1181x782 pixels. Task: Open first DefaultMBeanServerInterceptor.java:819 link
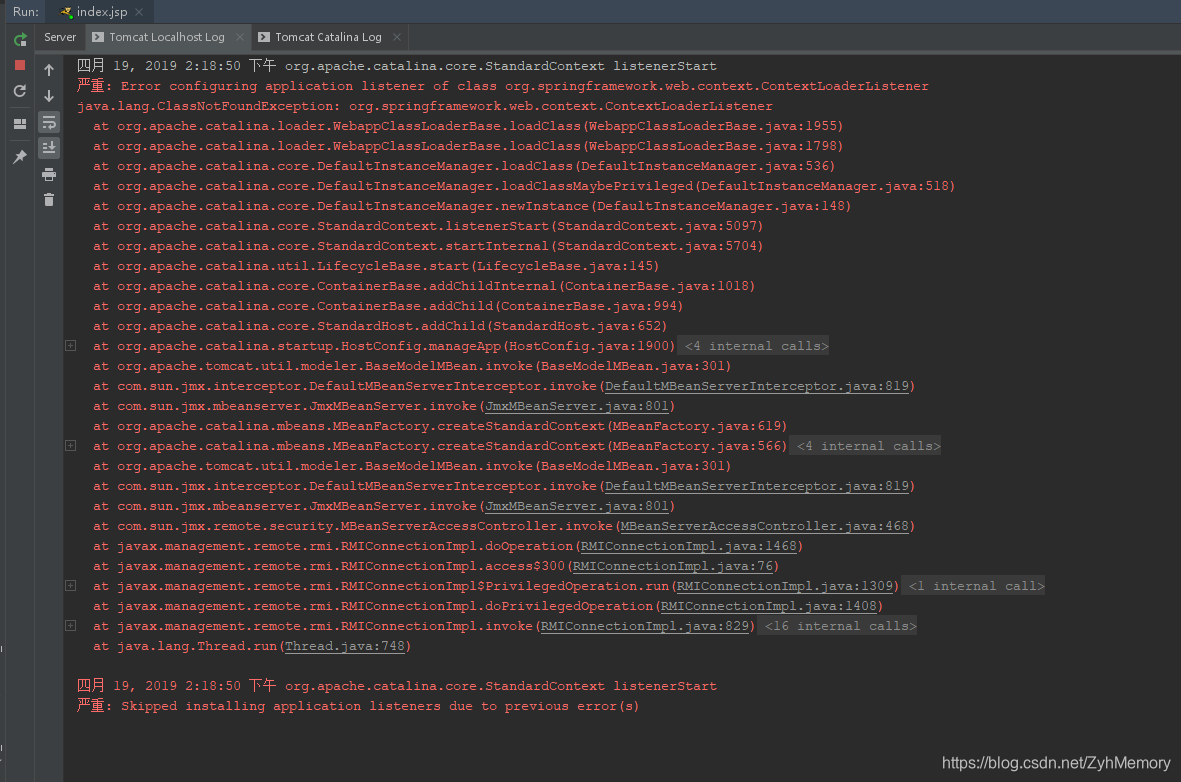pos(757,386)
